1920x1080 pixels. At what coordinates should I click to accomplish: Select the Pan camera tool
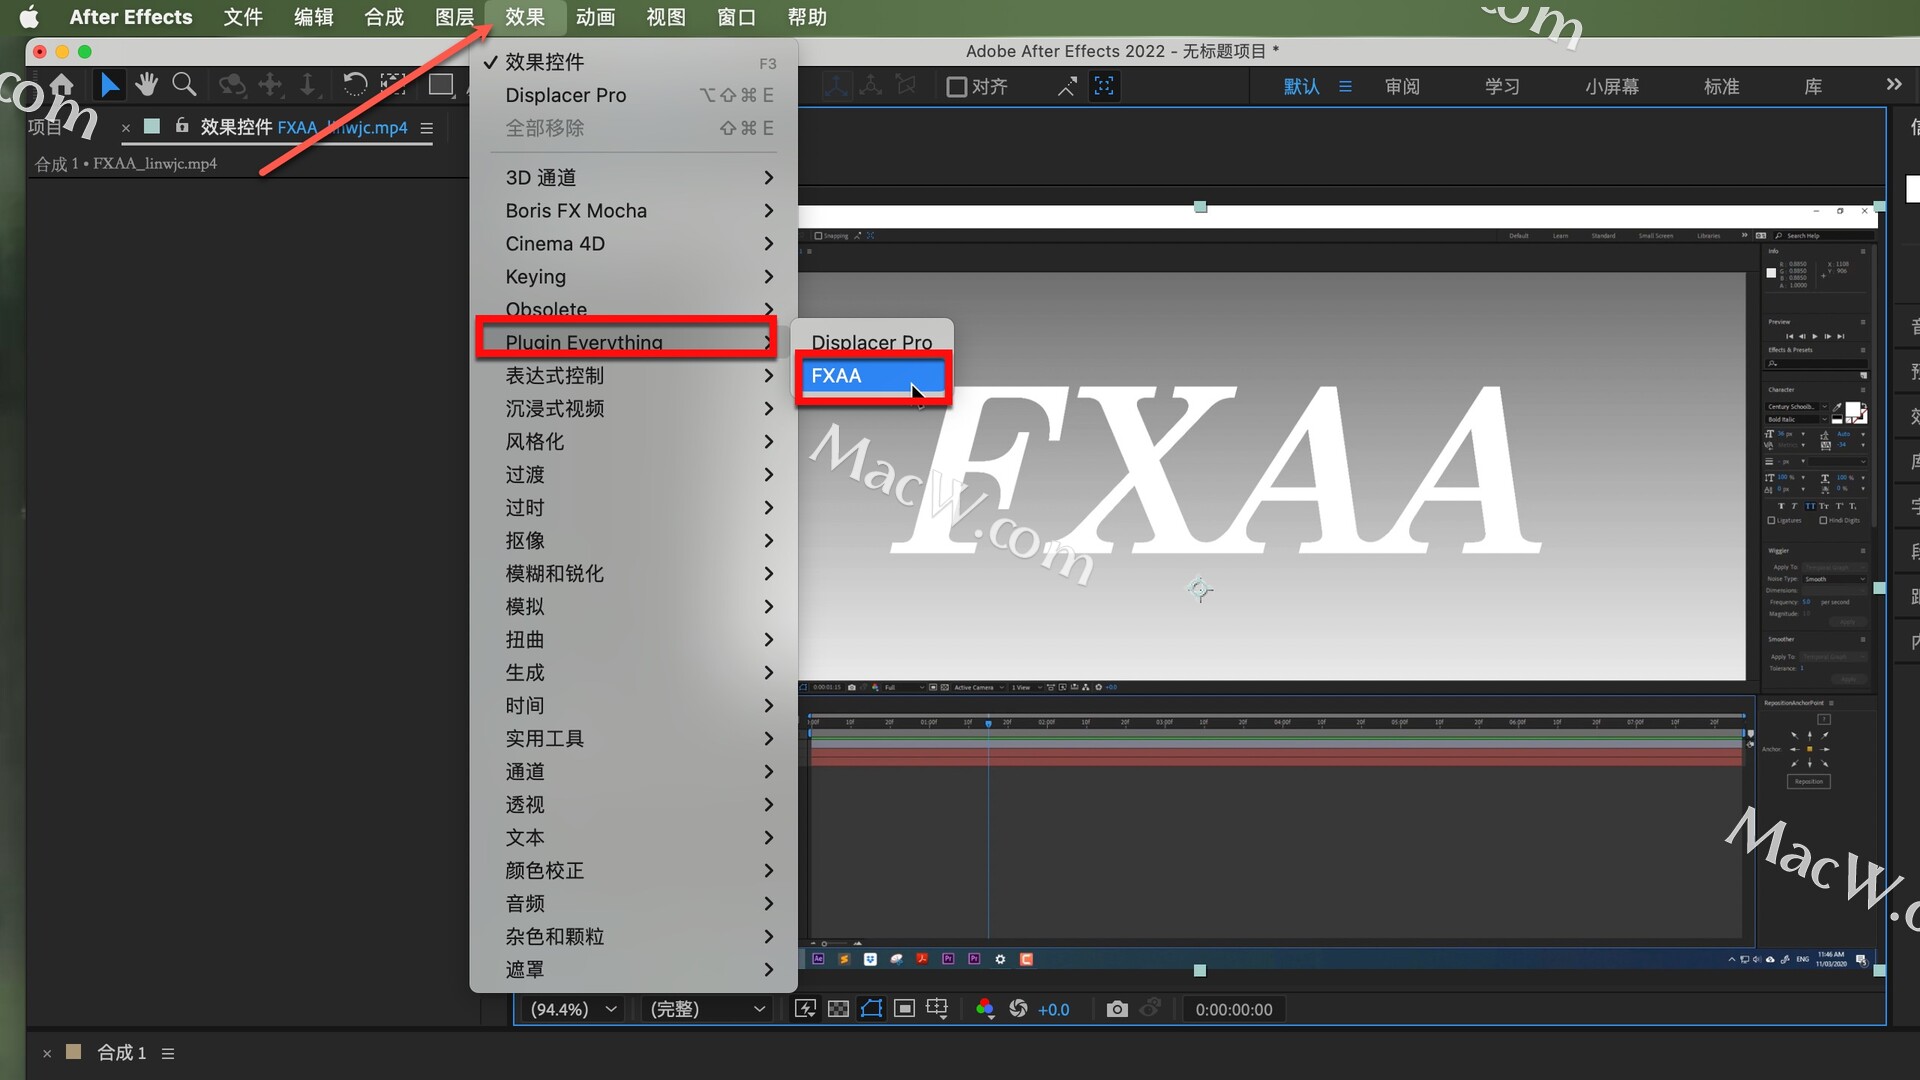tap(270, 85)
